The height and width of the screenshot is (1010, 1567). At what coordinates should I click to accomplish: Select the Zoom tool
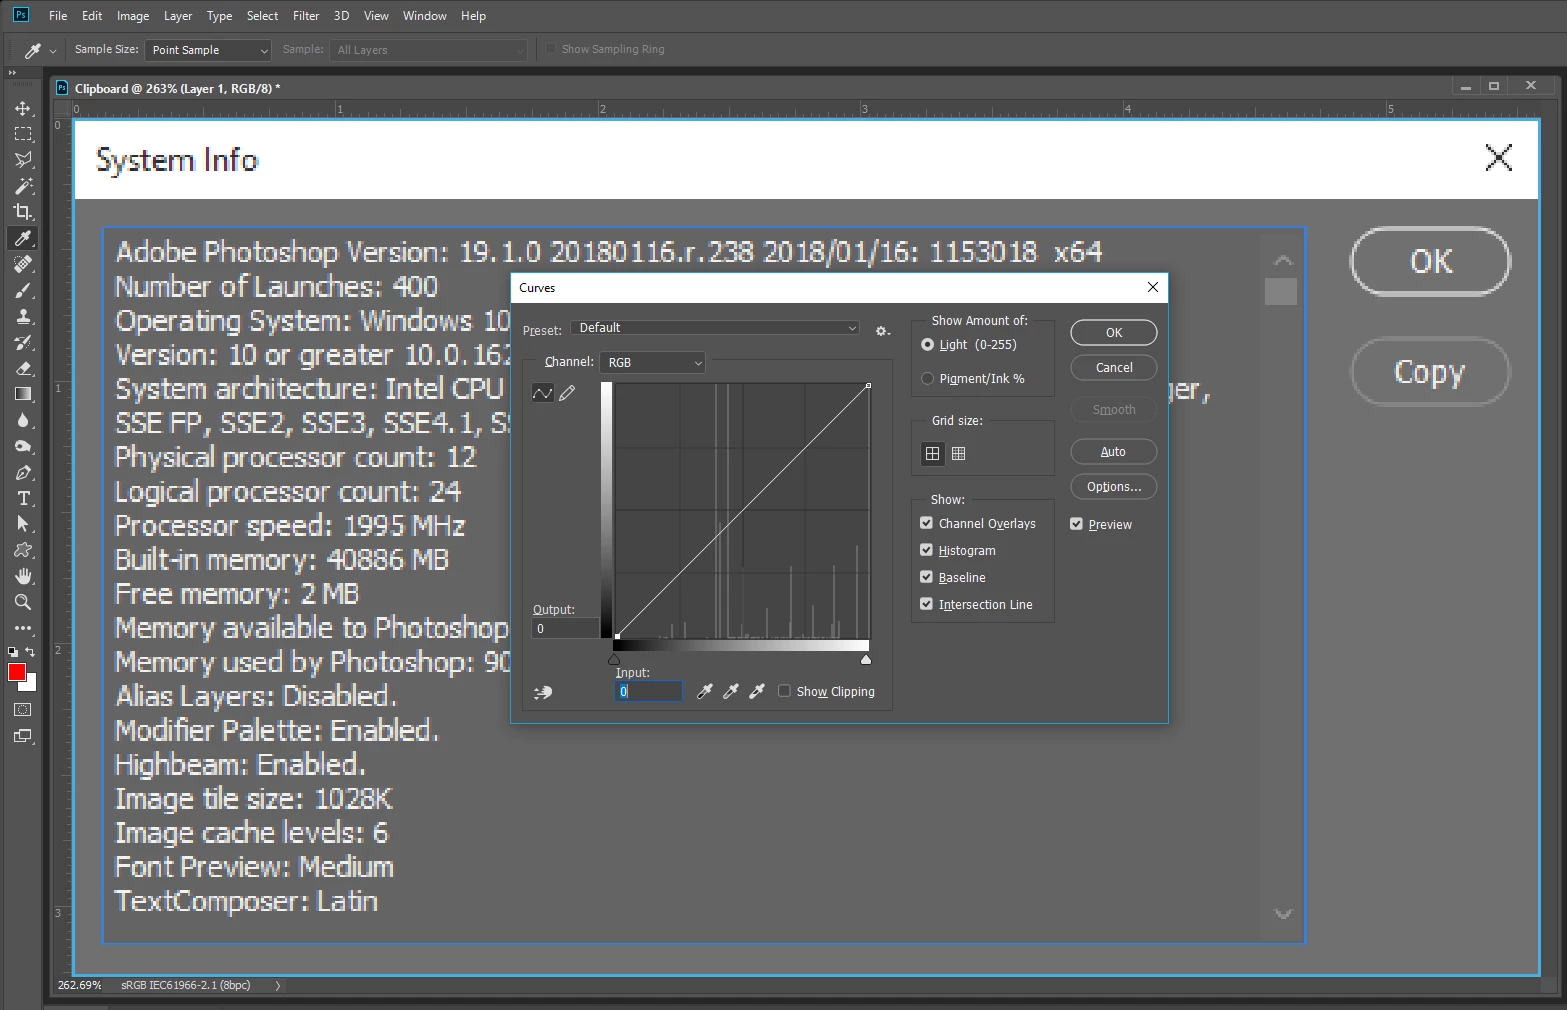pyautogui.click(x=23, y=602)
